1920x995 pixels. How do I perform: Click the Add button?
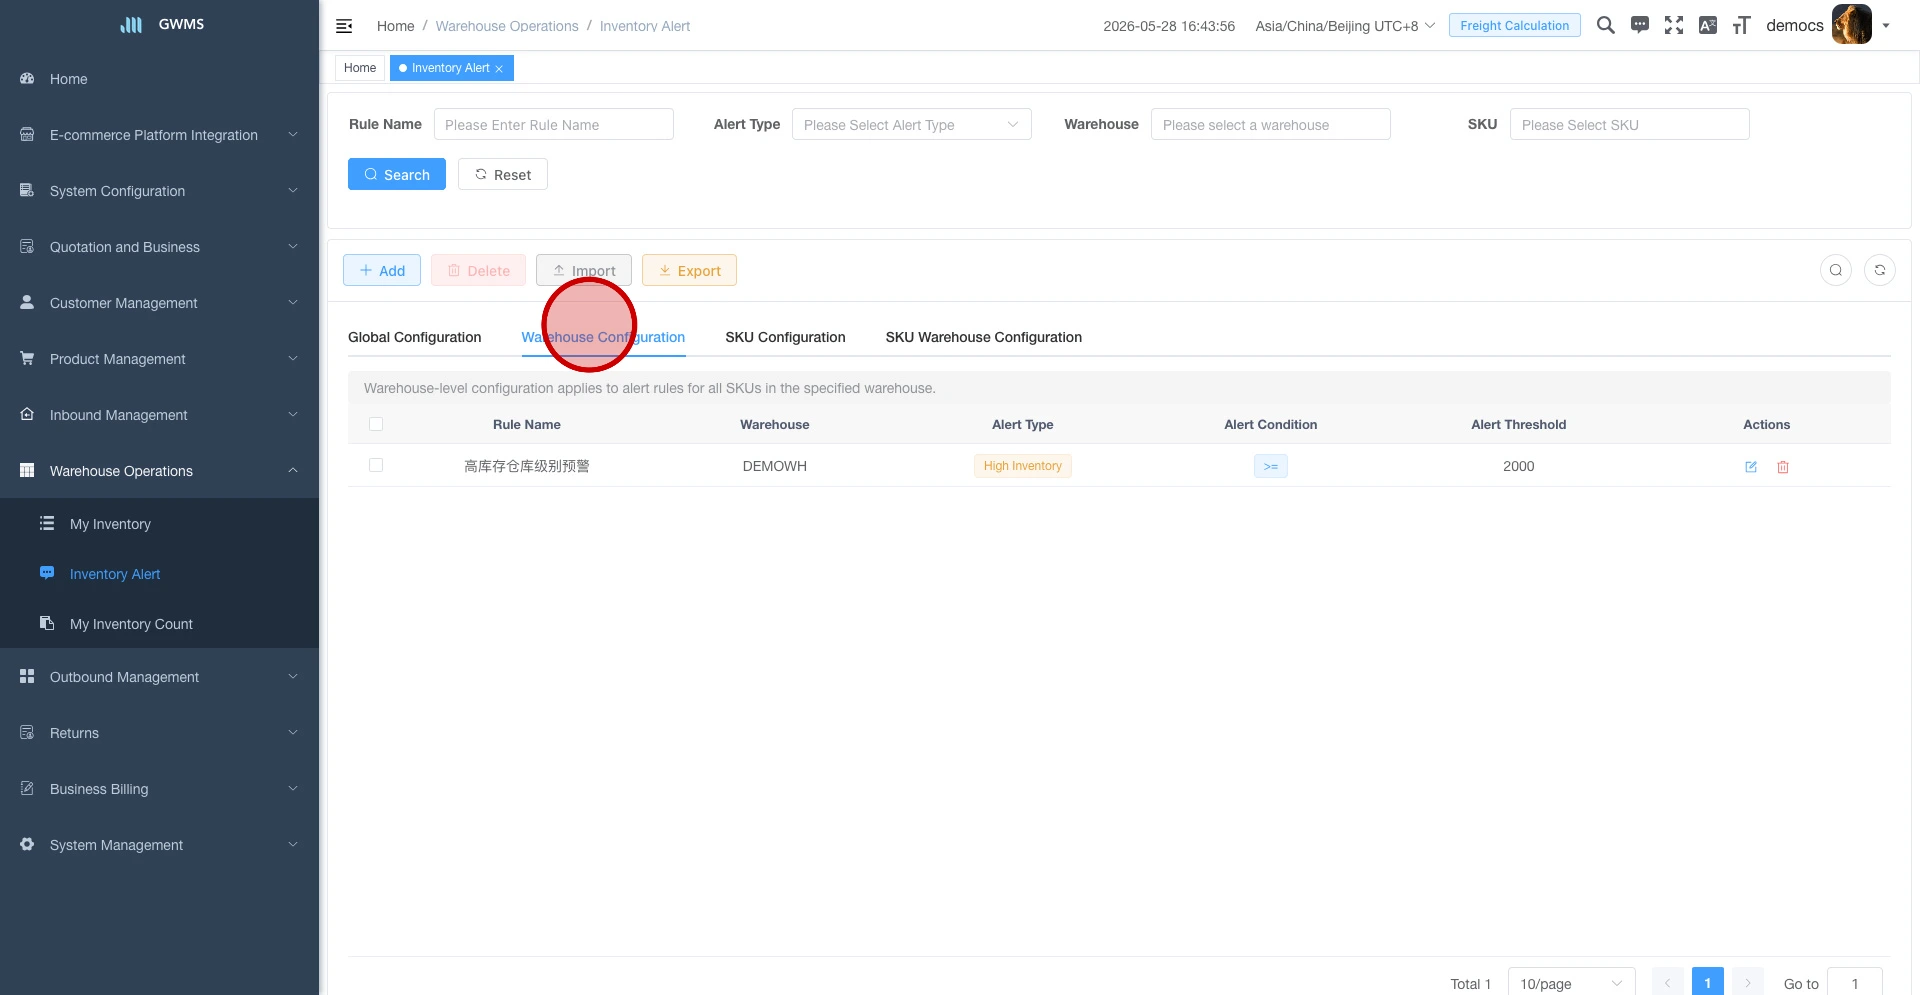click(x=382, y=270)
